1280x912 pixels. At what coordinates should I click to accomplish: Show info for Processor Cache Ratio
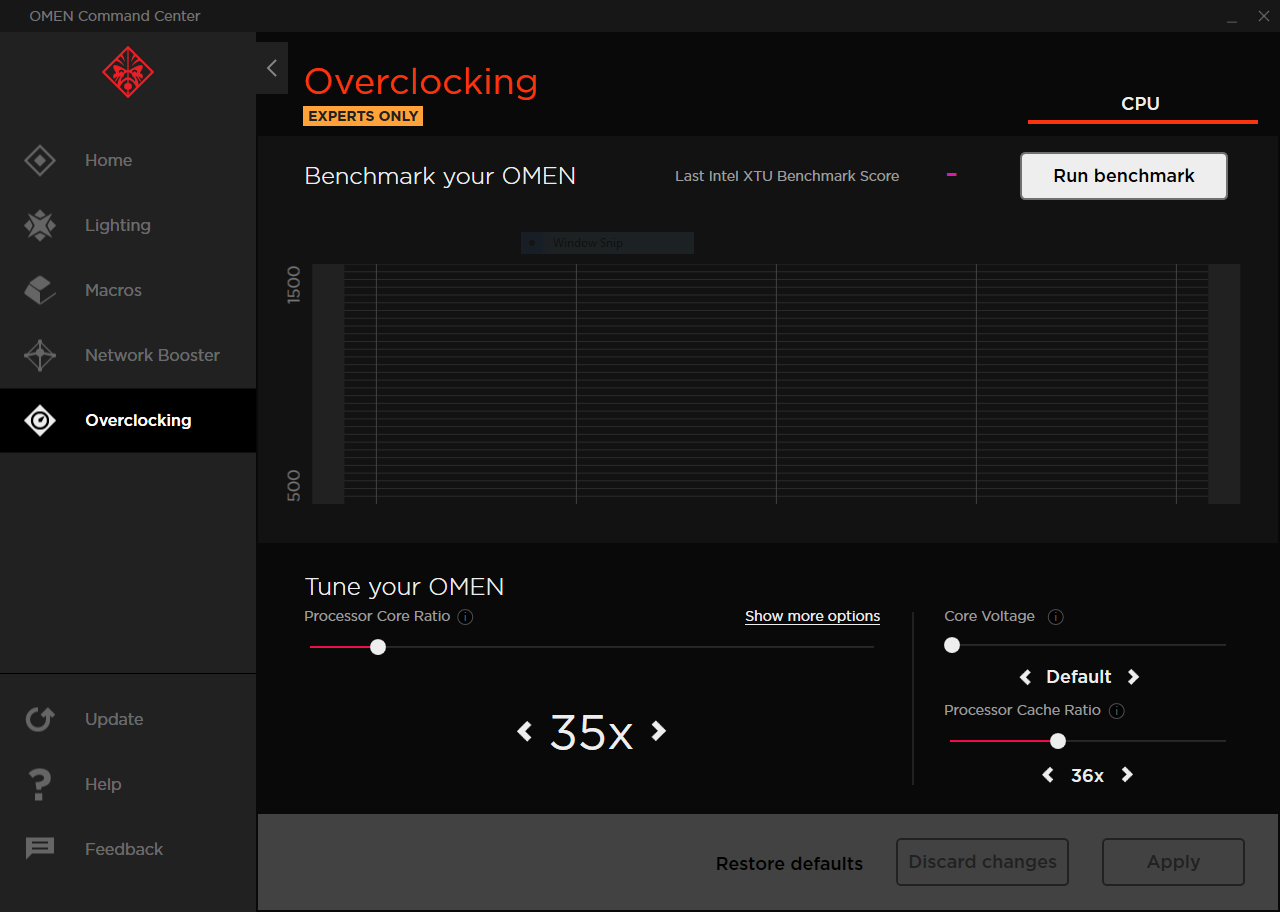(1117, 711)
